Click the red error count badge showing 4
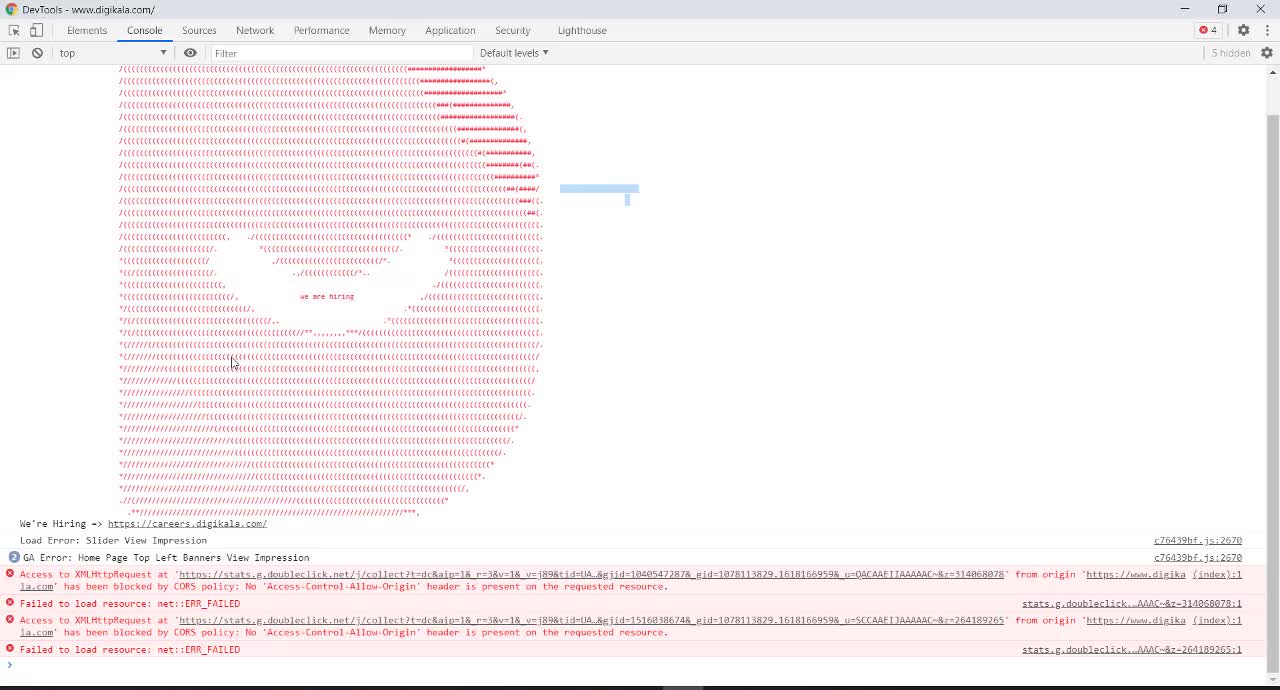 [x=1208, y=30]
